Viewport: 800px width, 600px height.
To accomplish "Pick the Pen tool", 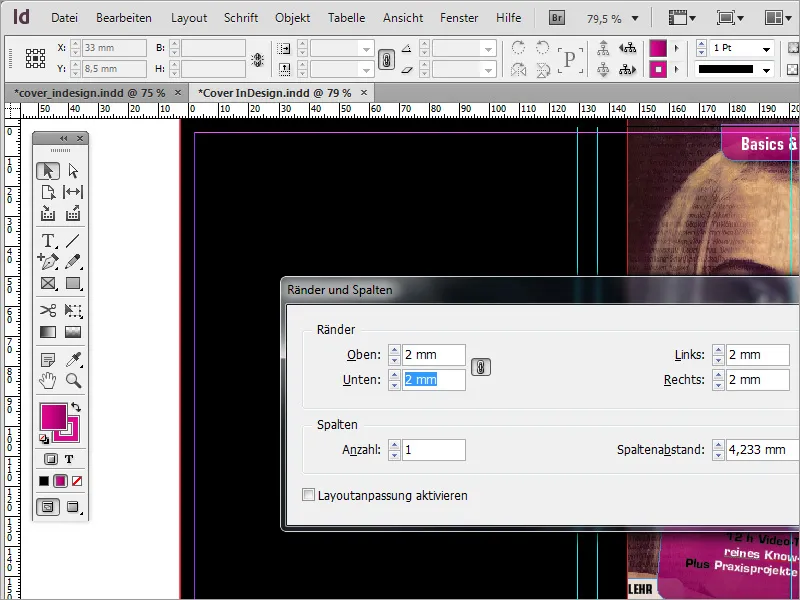I will click(x=47, y=261).
